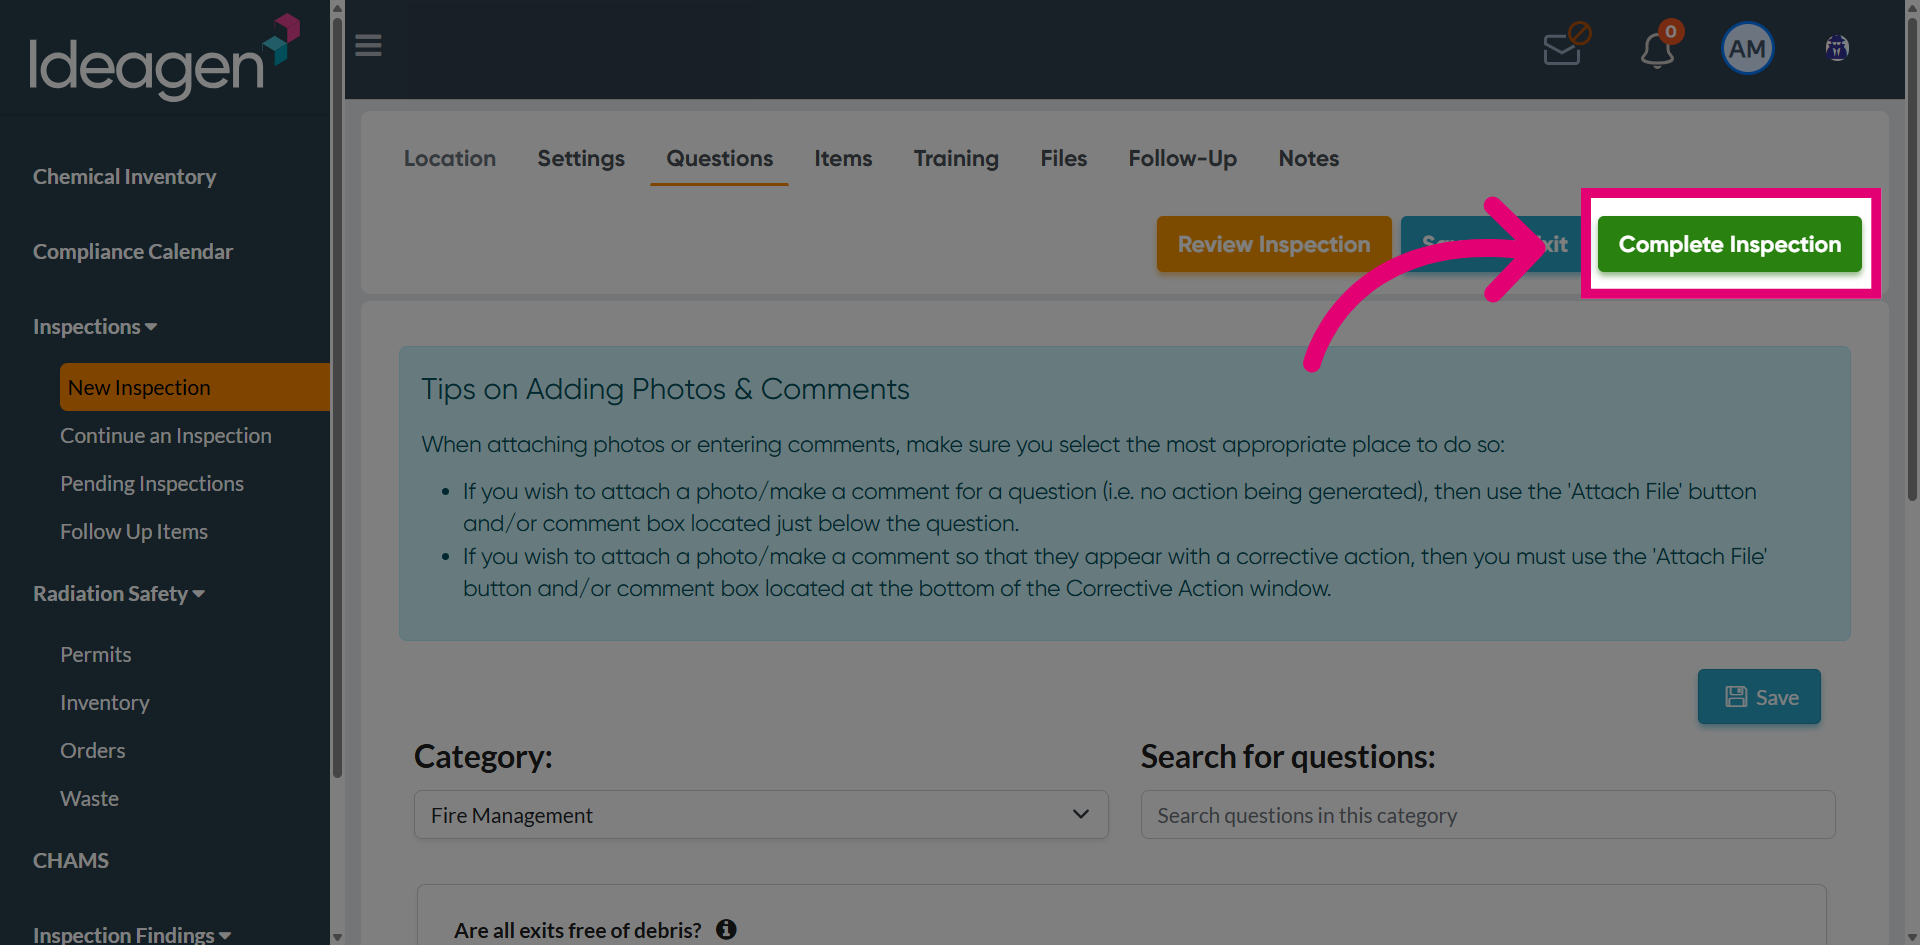Open Inventory under Radiation Safety

[x=105, y=703]
